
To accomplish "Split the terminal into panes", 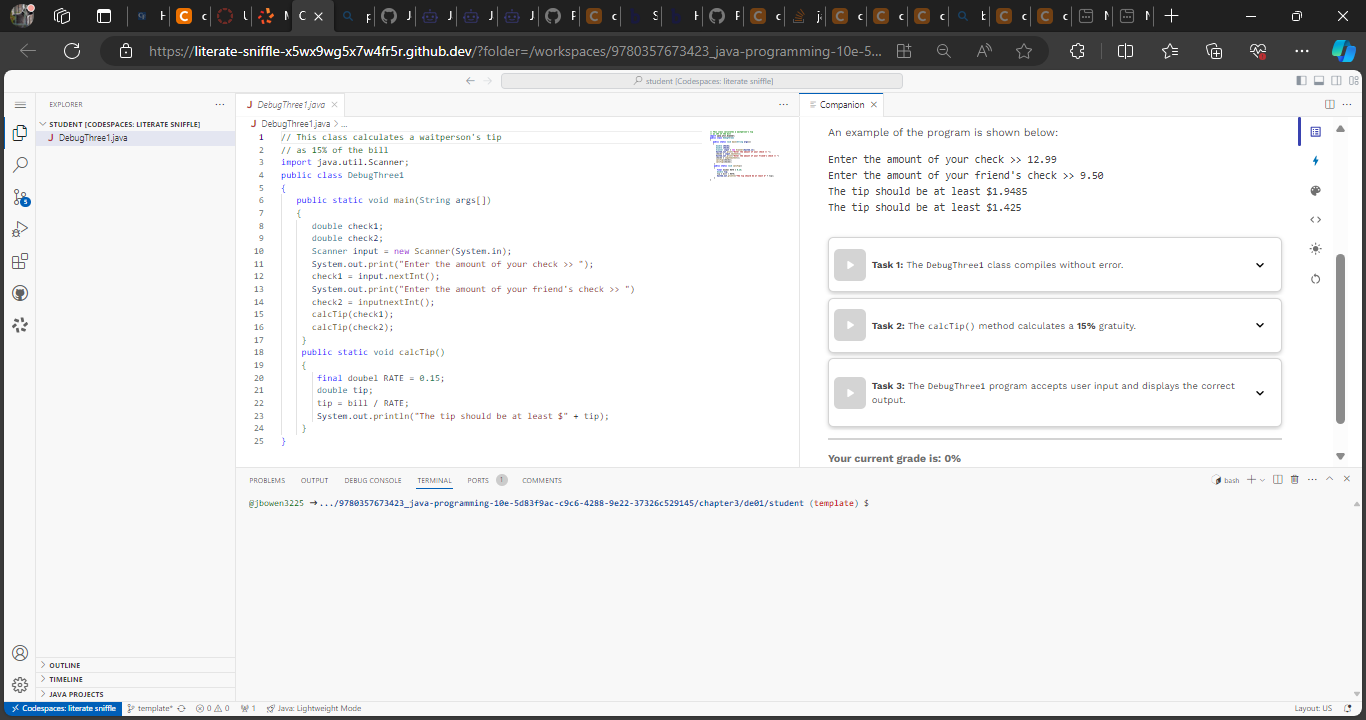I will (1277, 478).
